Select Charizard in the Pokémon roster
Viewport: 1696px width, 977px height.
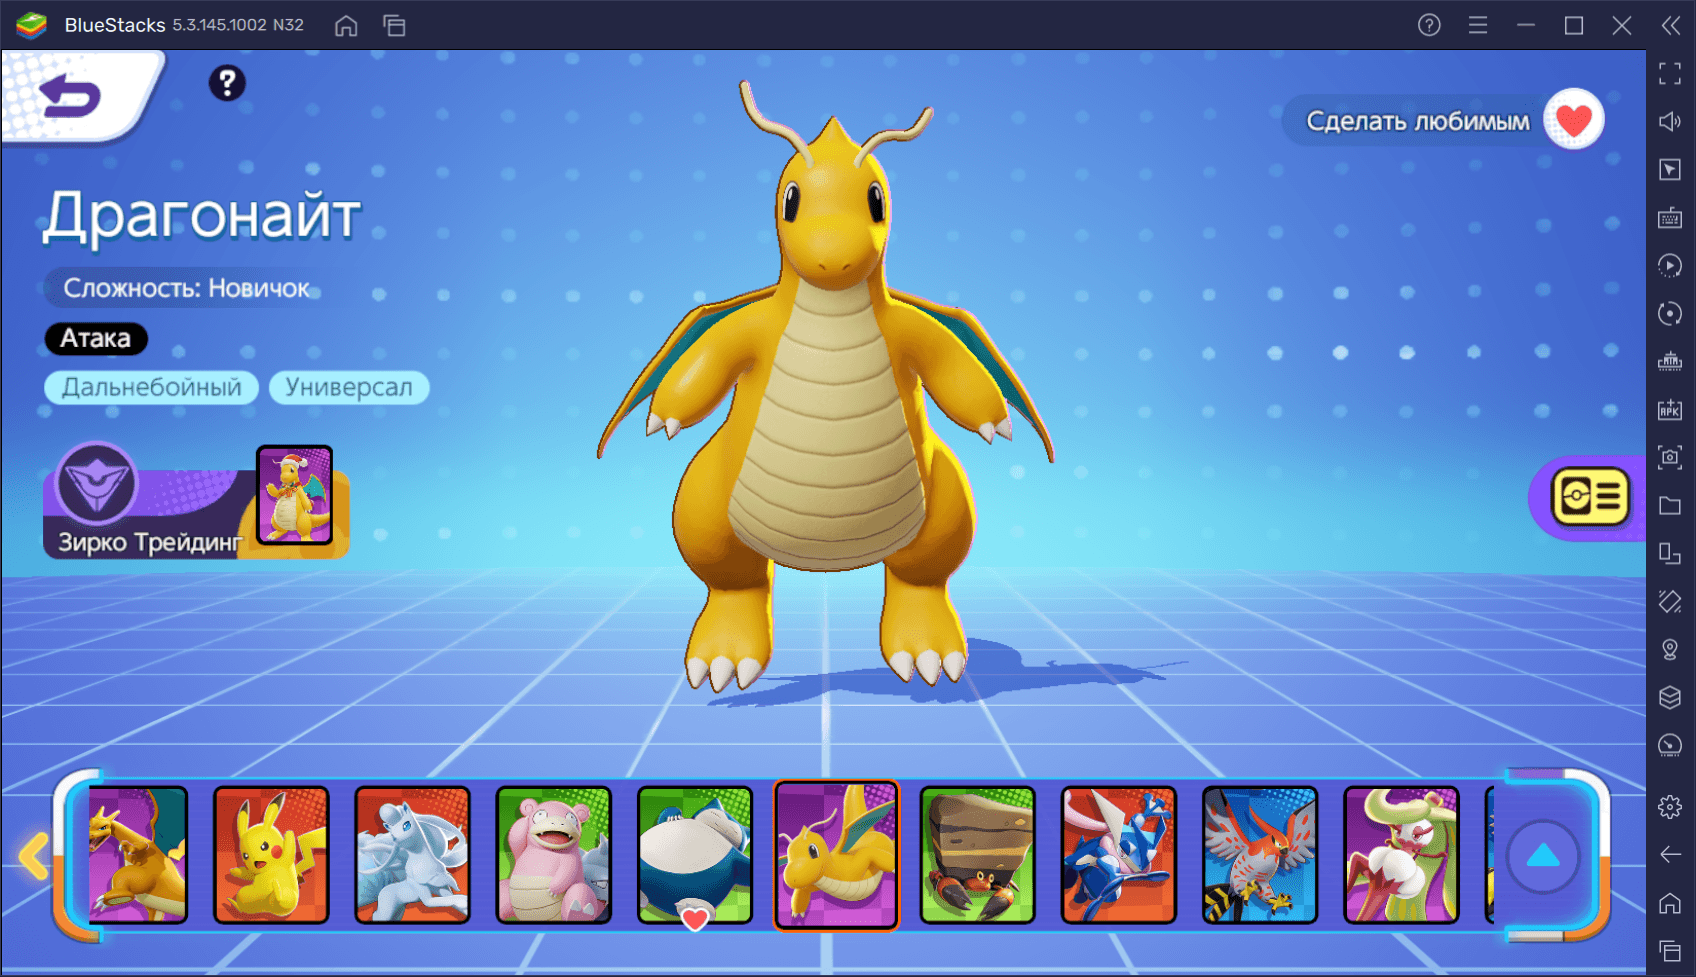[137, 855]
